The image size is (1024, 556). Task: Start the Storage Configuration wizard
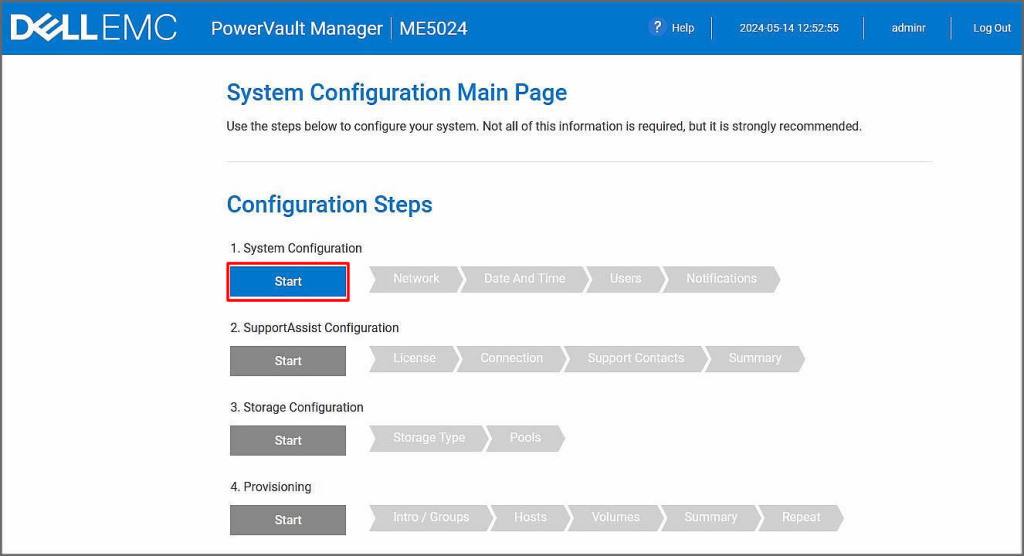(288, 440)
